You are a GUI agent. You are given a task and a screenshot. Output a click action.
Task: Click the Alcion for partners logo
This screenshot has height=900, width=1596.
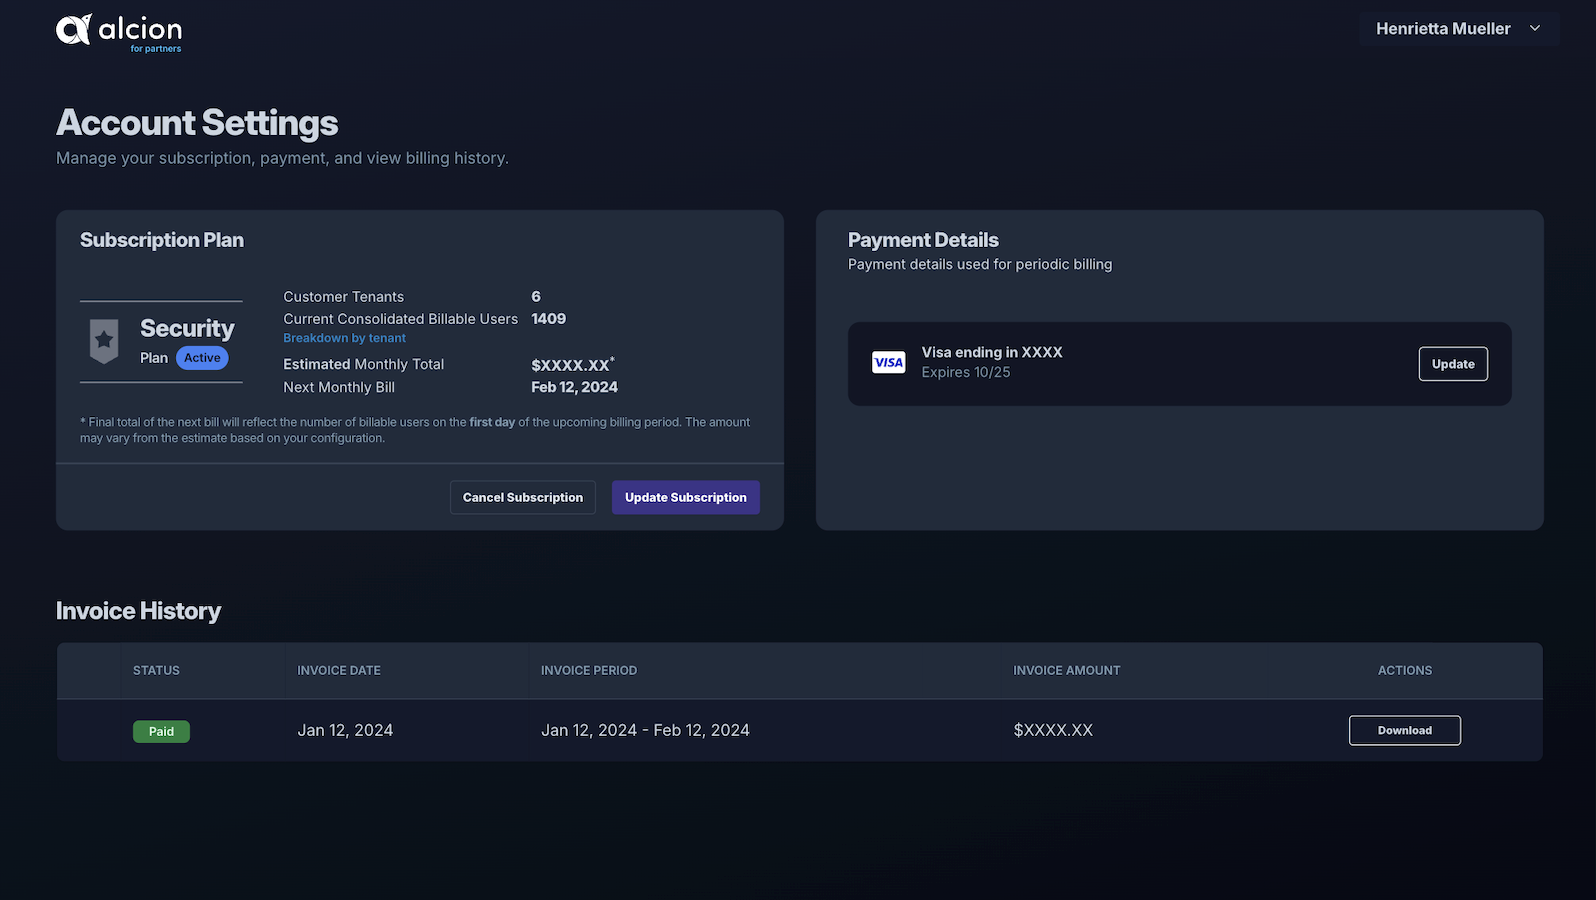click(119, 32)
